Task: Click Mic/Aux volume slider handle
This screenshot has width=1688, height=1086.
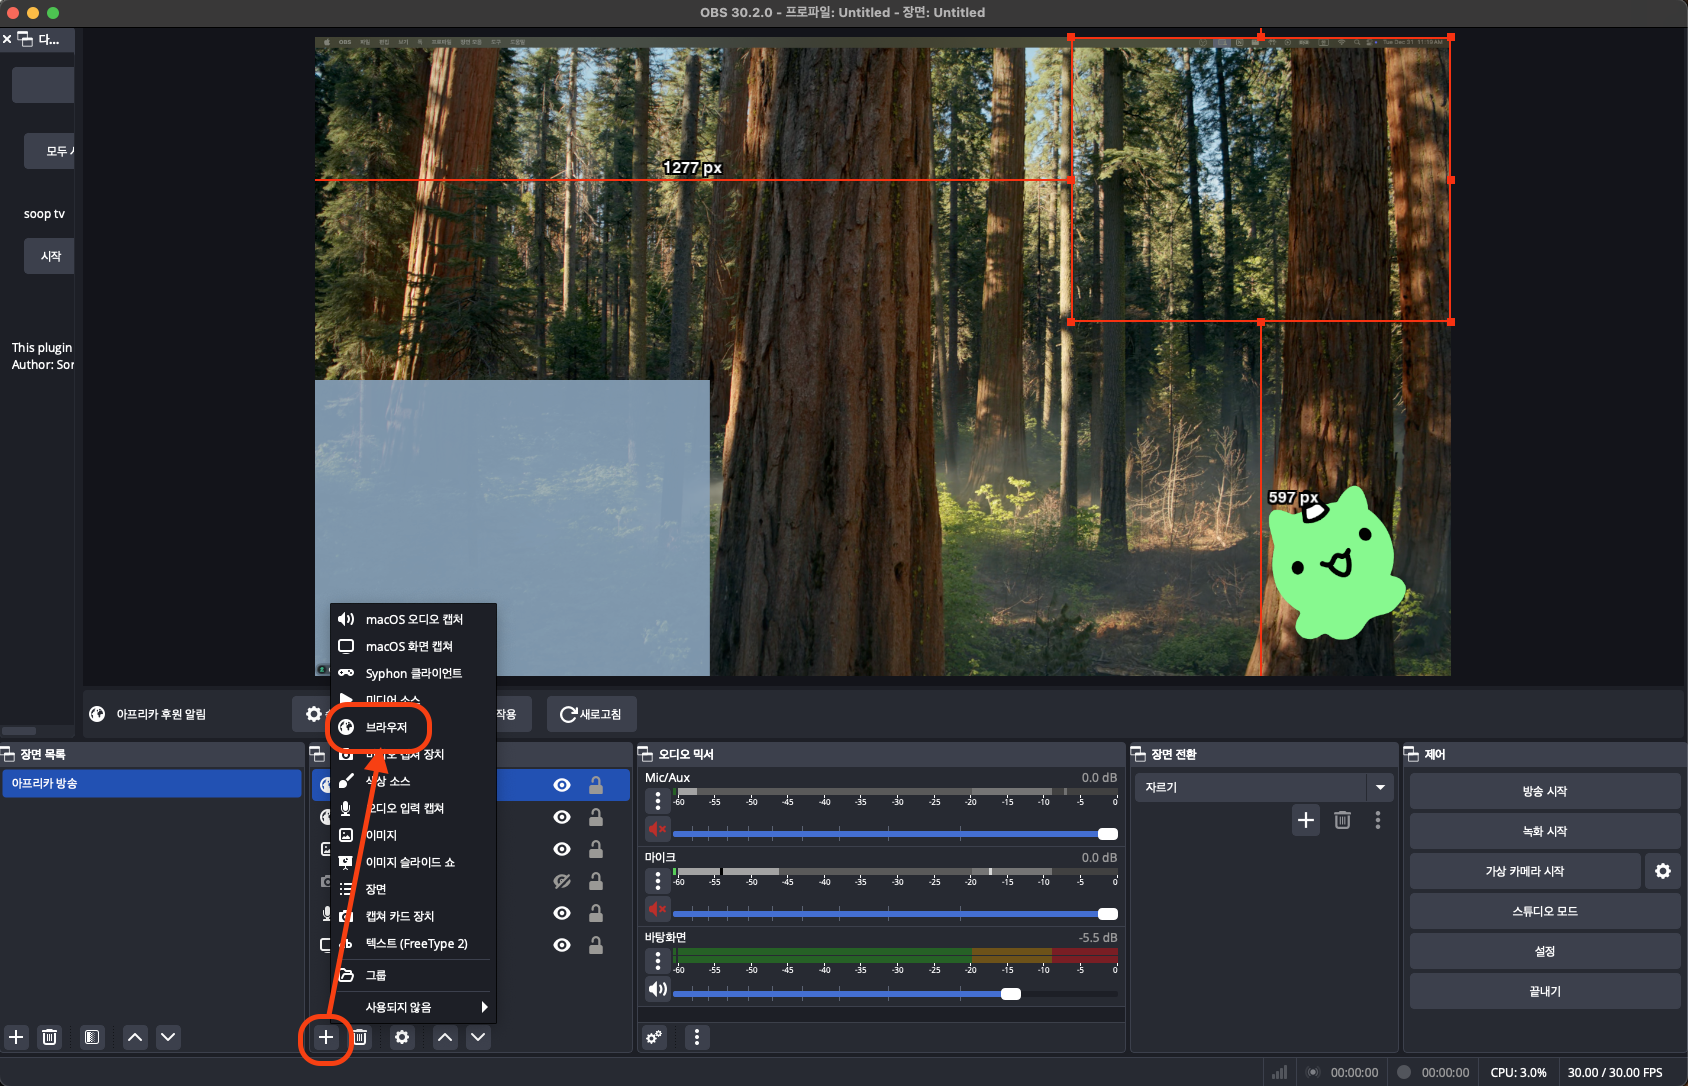Action: [x=1108, y=834]
